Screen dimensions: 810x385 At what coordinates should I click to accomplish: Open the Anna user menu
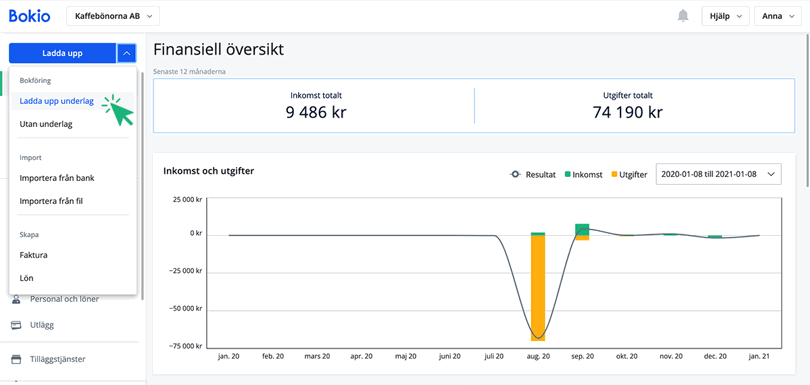777,16
